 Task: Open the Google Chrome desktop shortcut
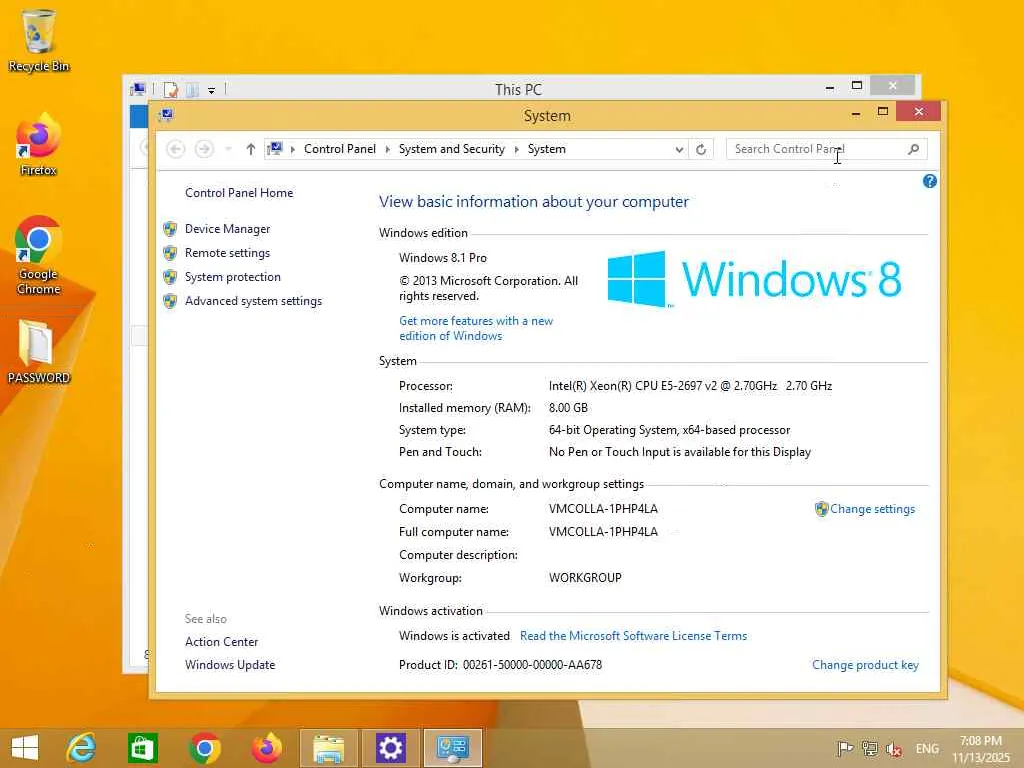39,255
